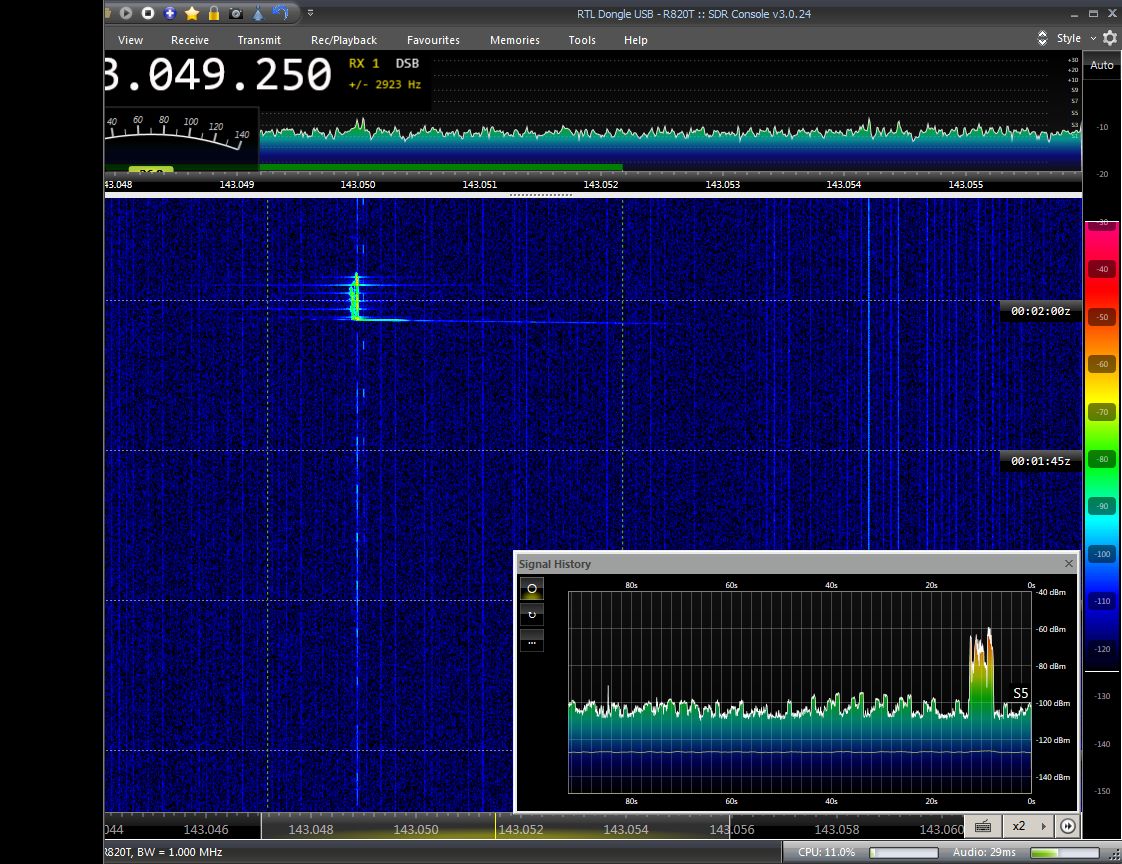This screenshot has width=1122, height=864.
Task: Click the green filter passband bar under the spectrum
Action: [441, 168]
